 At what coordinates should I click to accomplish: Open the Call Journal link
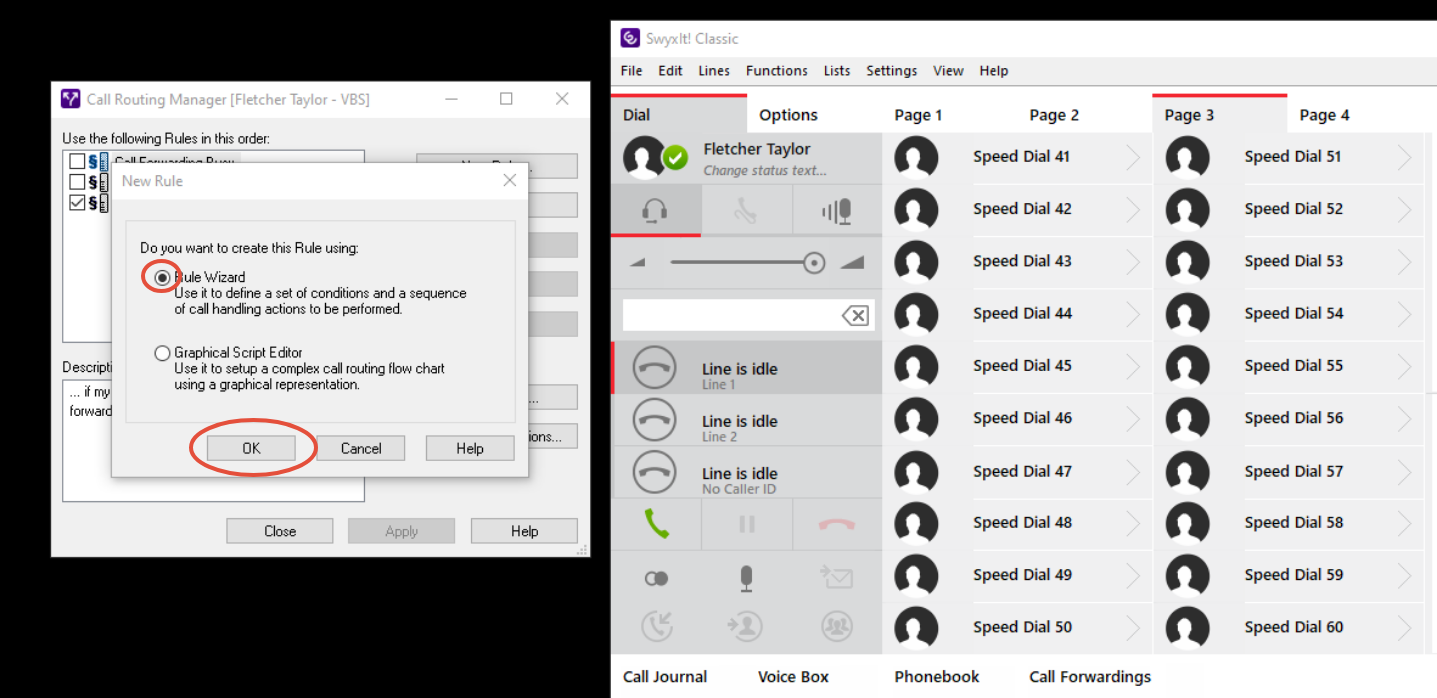tap(665, 677)
